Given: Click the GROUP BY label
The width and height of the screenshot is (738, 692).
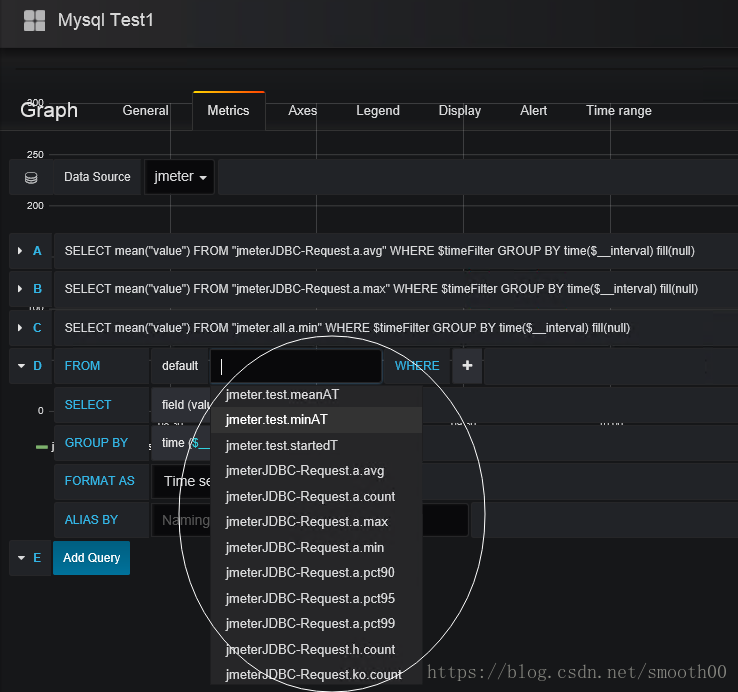Looking at the screenshot, I should [96, 443].
